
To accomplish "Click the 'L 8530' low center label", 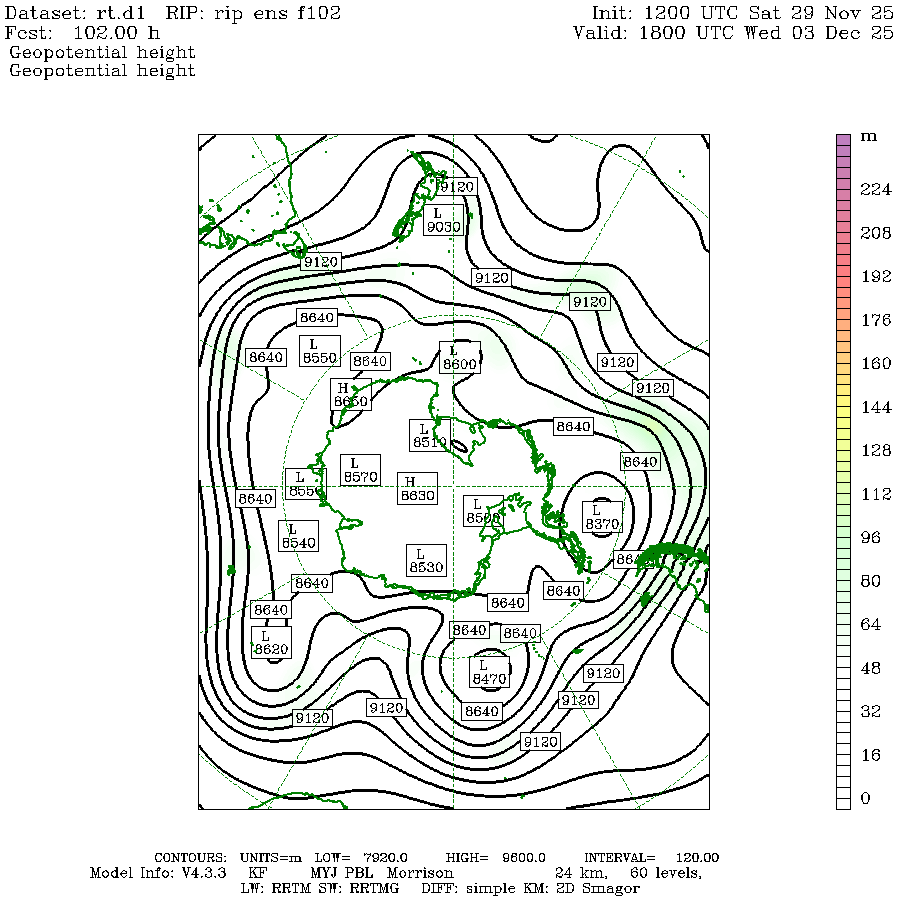I will (x=426, y=560).
